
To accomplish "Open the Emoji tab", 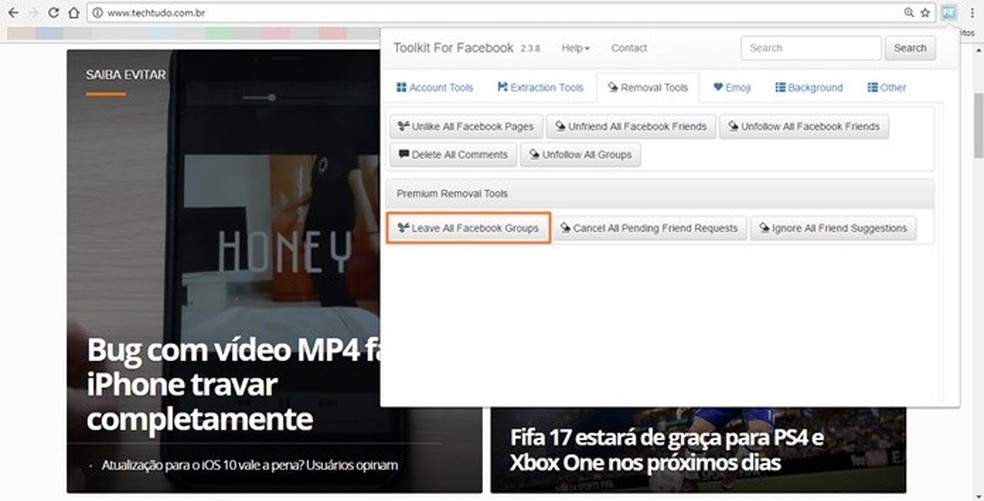I will coord(732,87).
